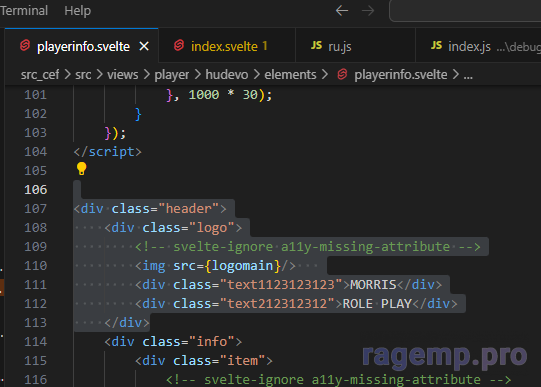Click the ROLE PLAY text in line 112
This screenshot has height=387, width=541.
[x=377, y=304]
